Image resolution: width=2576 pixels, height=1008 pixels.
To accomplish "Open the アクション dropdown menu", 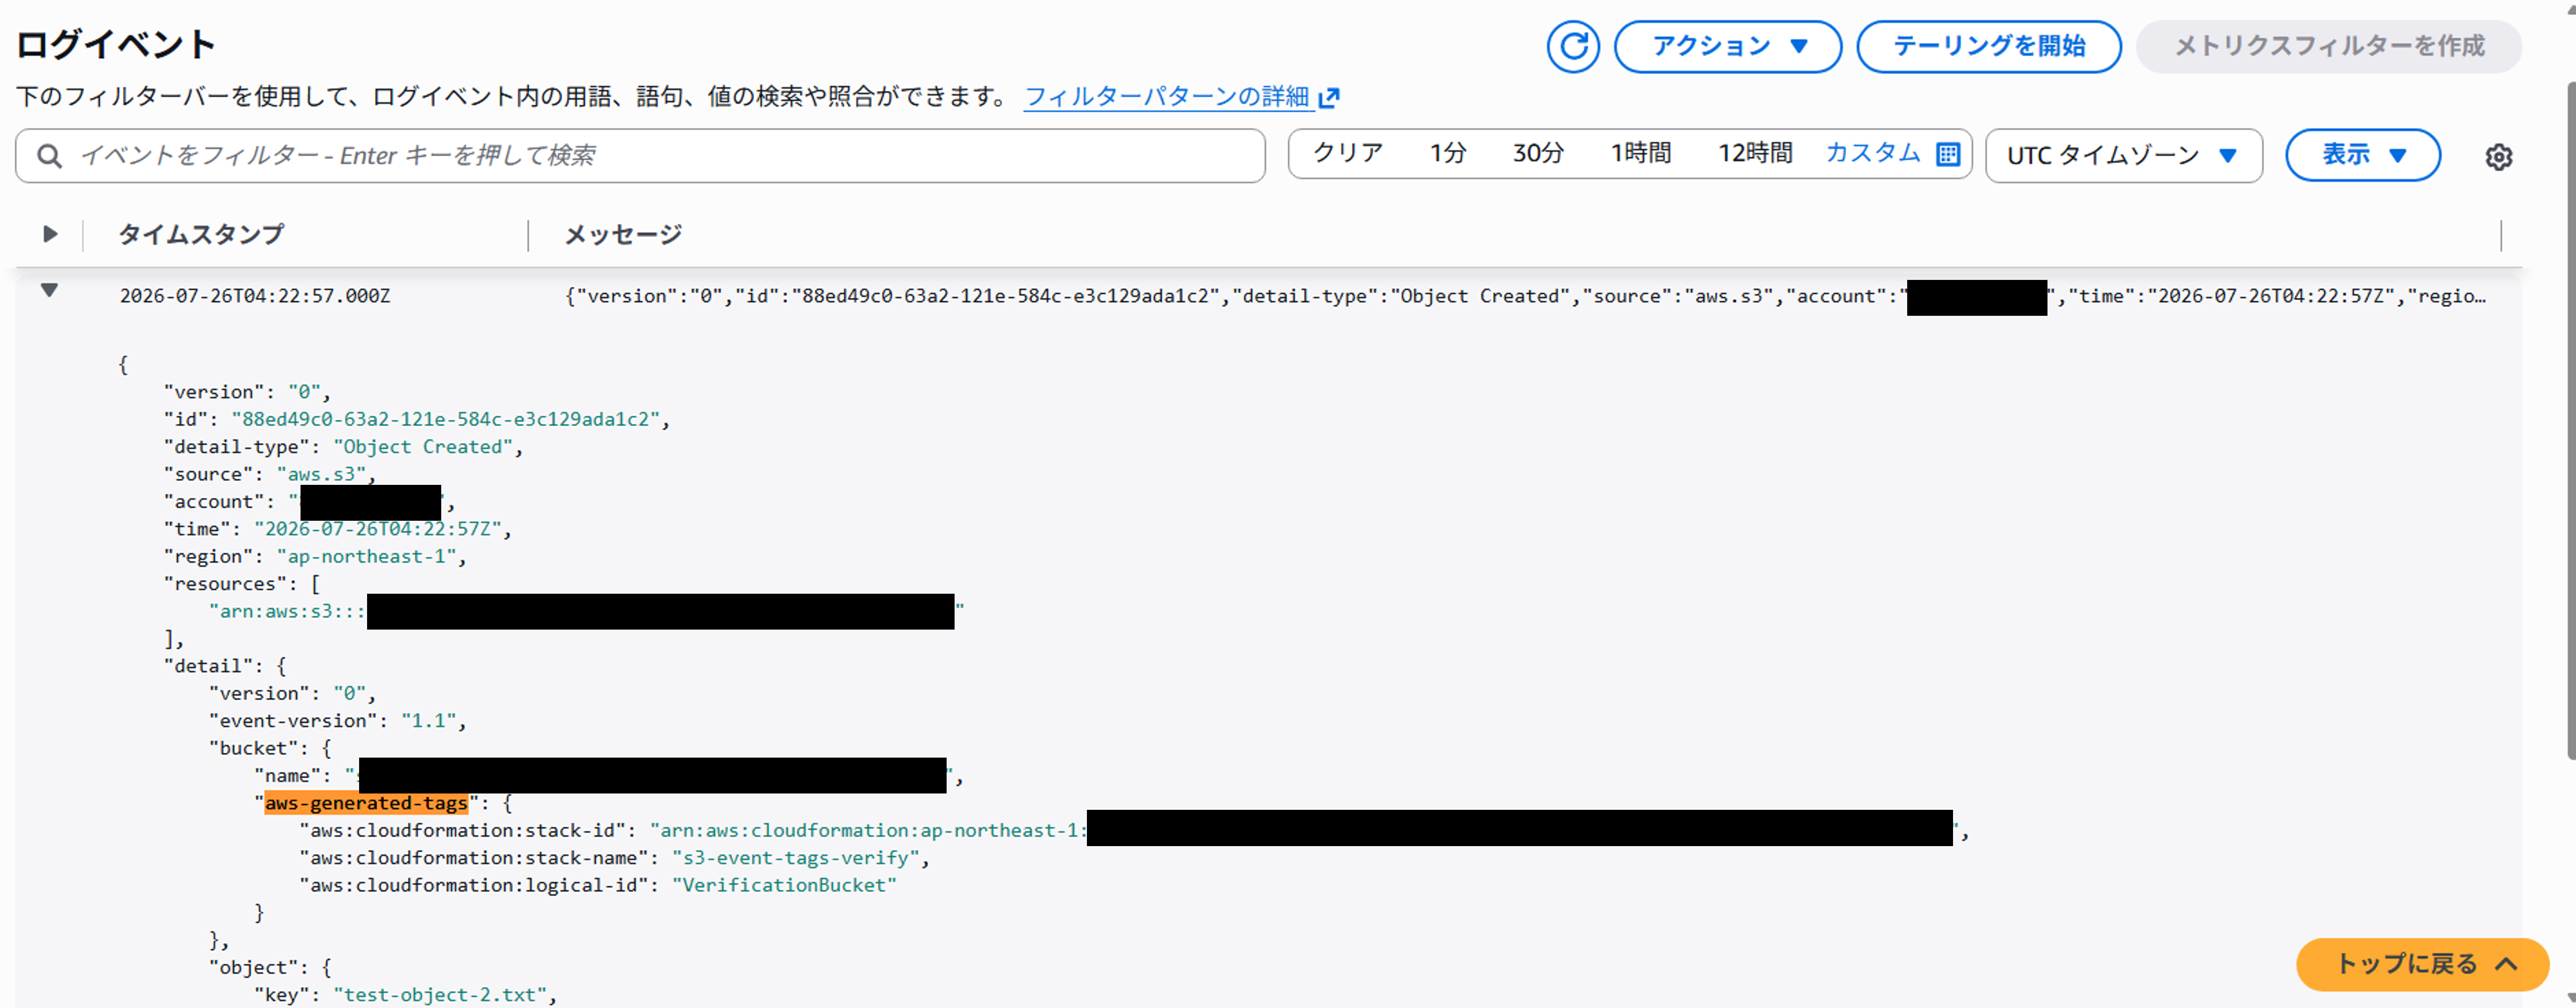I will click(x=1727, y=46).
